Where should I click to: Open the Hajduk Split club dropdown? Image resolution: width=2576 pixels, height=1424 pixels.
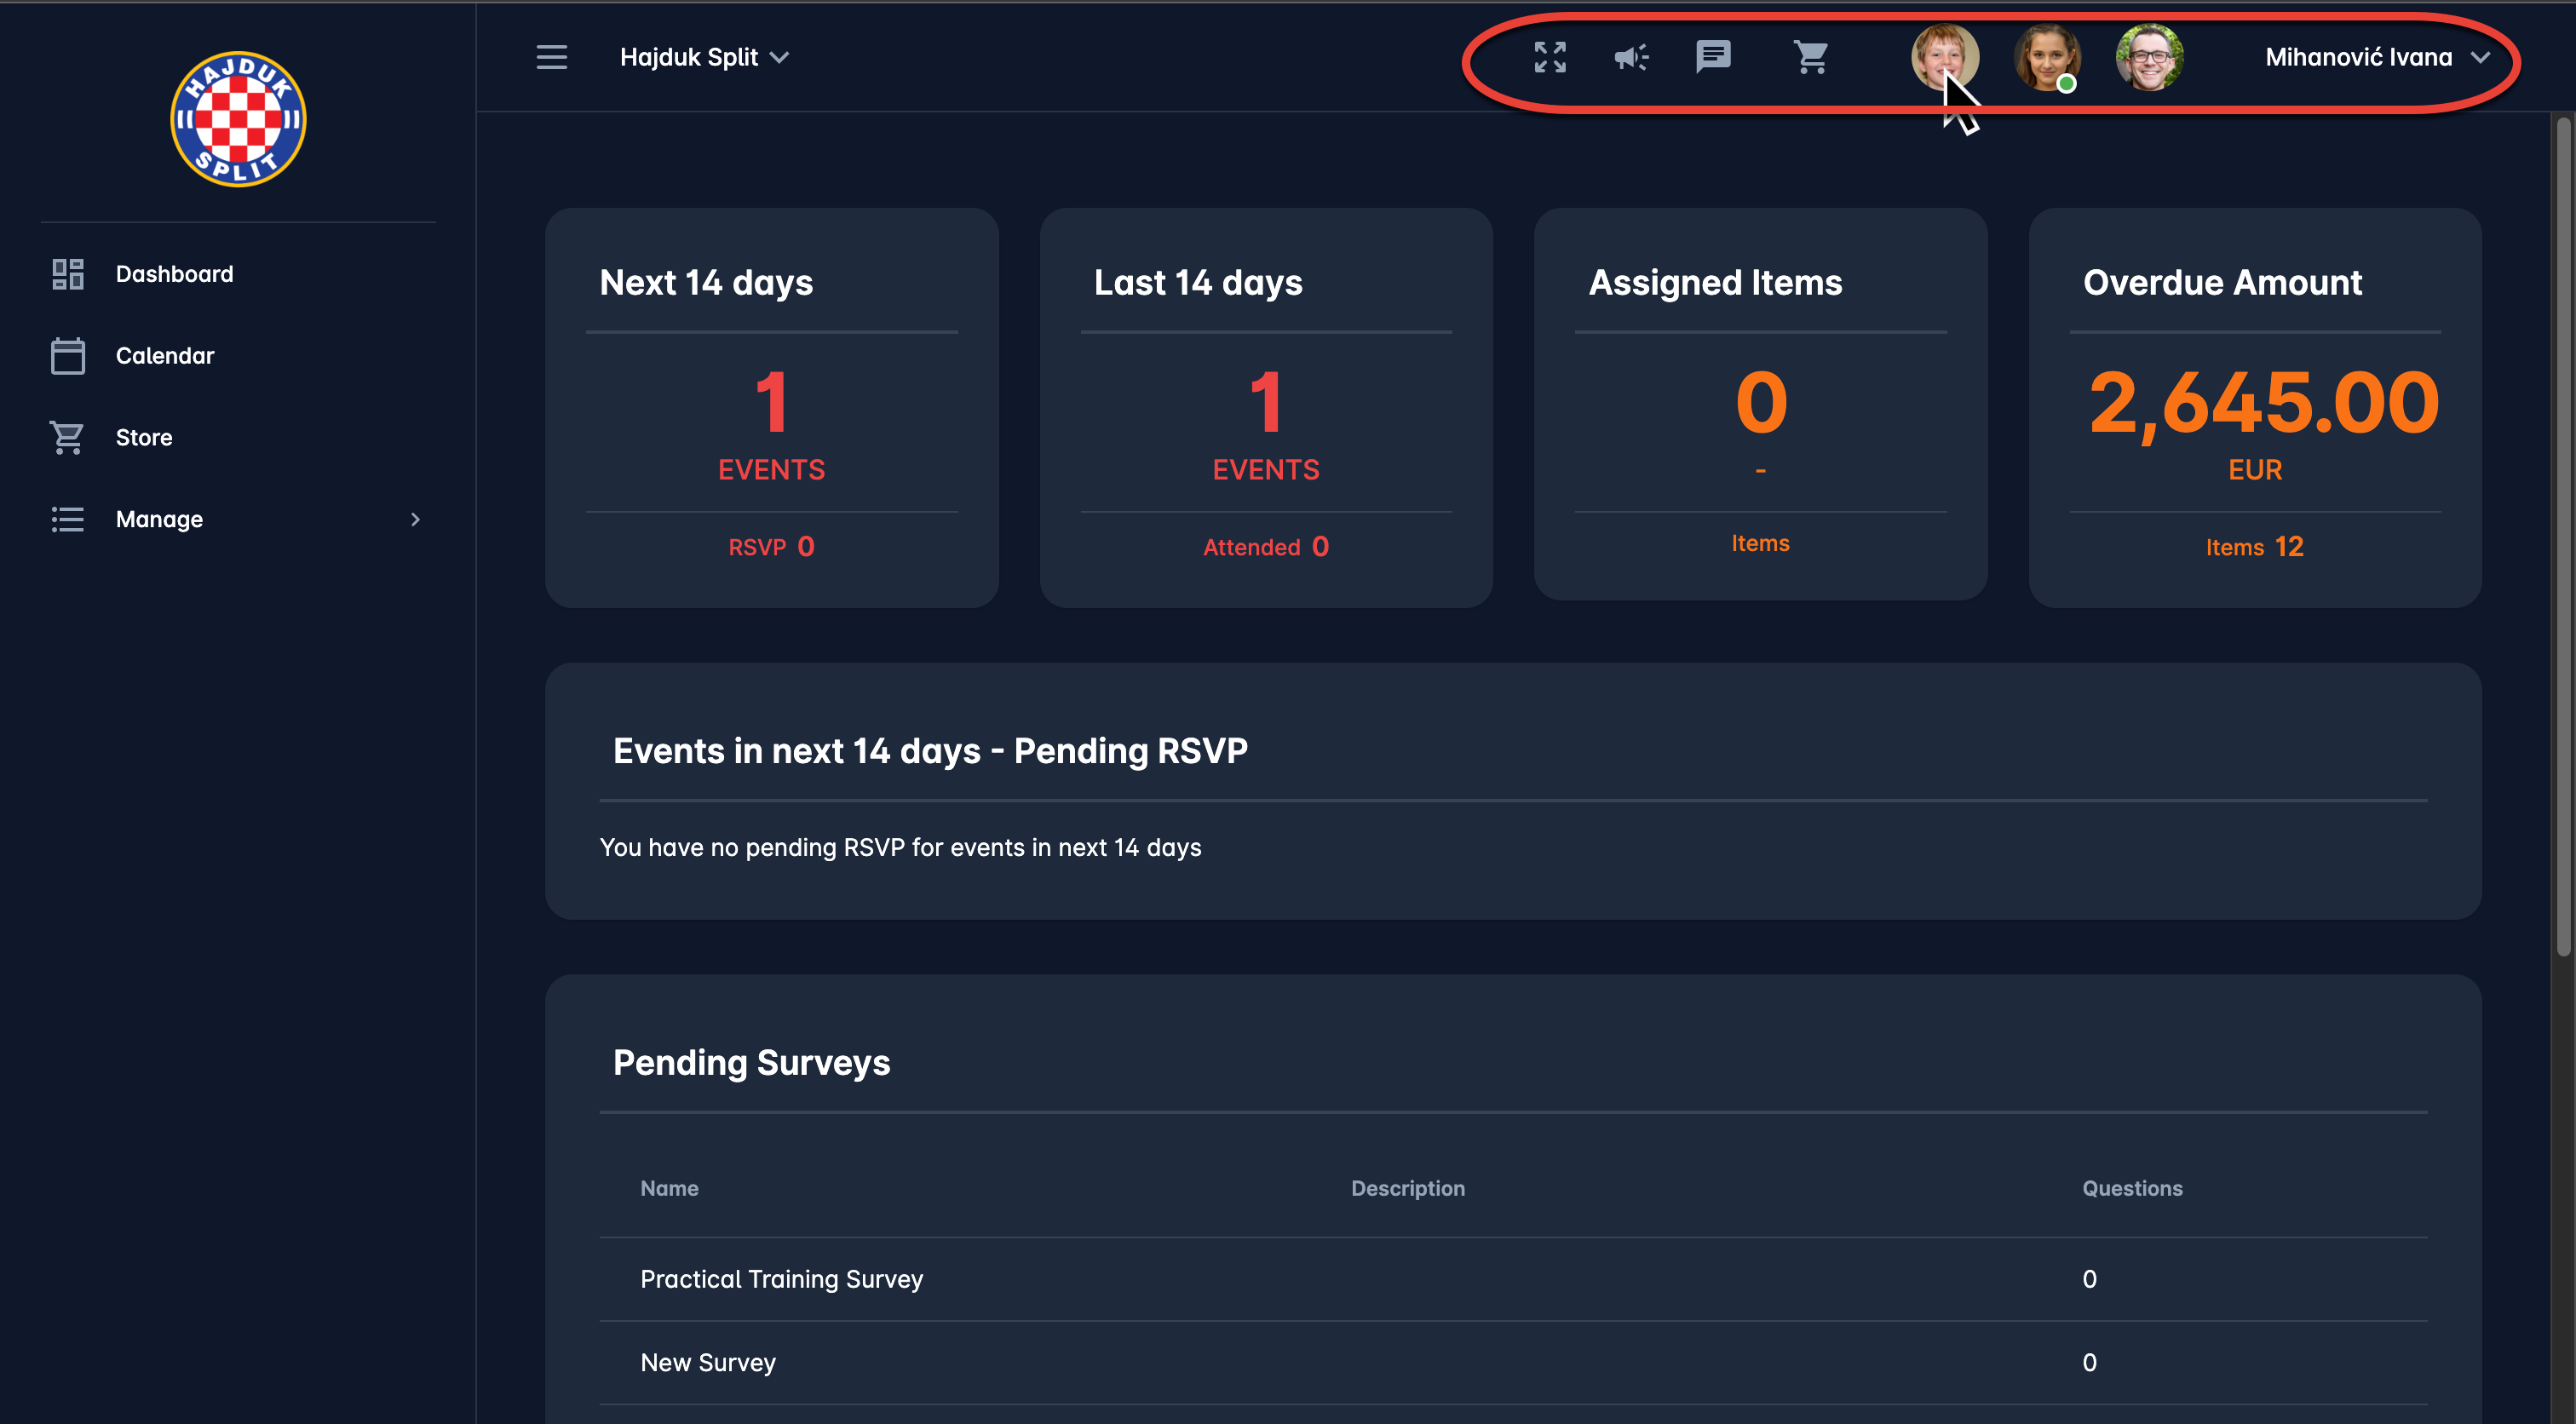coord(704,57)
